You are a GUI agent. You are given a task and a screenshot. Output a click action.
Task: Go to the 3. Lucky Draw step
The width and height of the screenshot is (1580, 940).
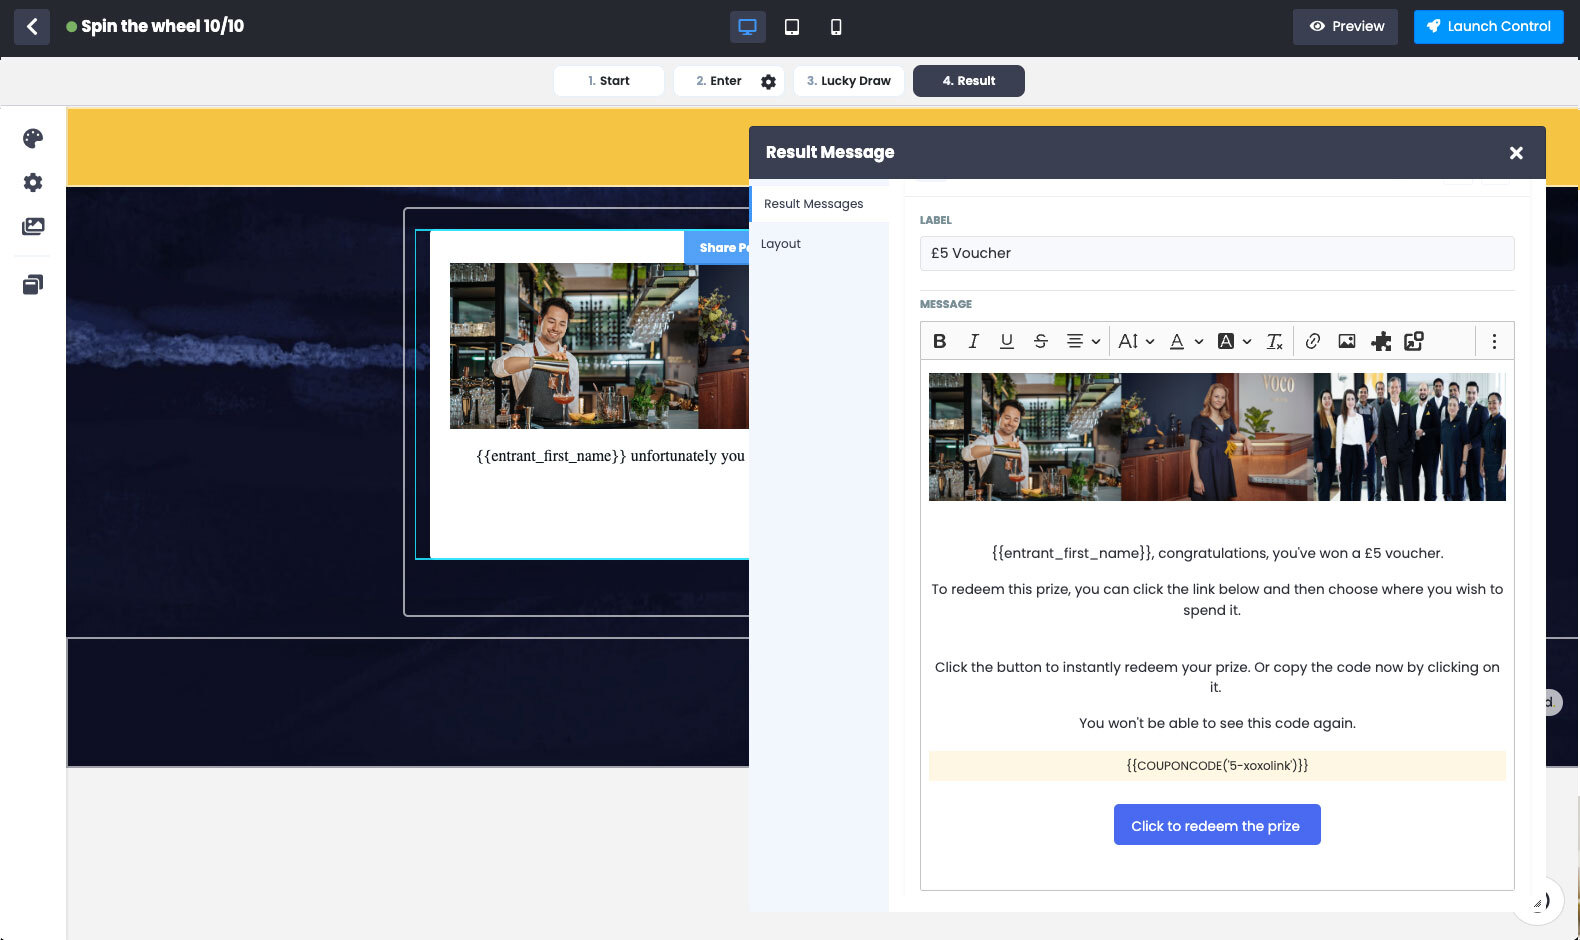point(849,81)
